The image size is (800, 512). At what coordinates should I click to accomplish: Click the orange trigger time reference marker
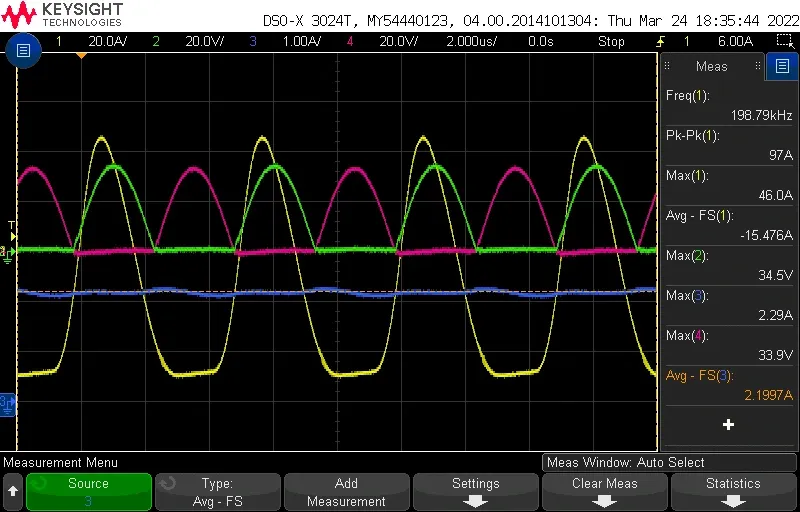pyautogui.click(x=81, y=55)
